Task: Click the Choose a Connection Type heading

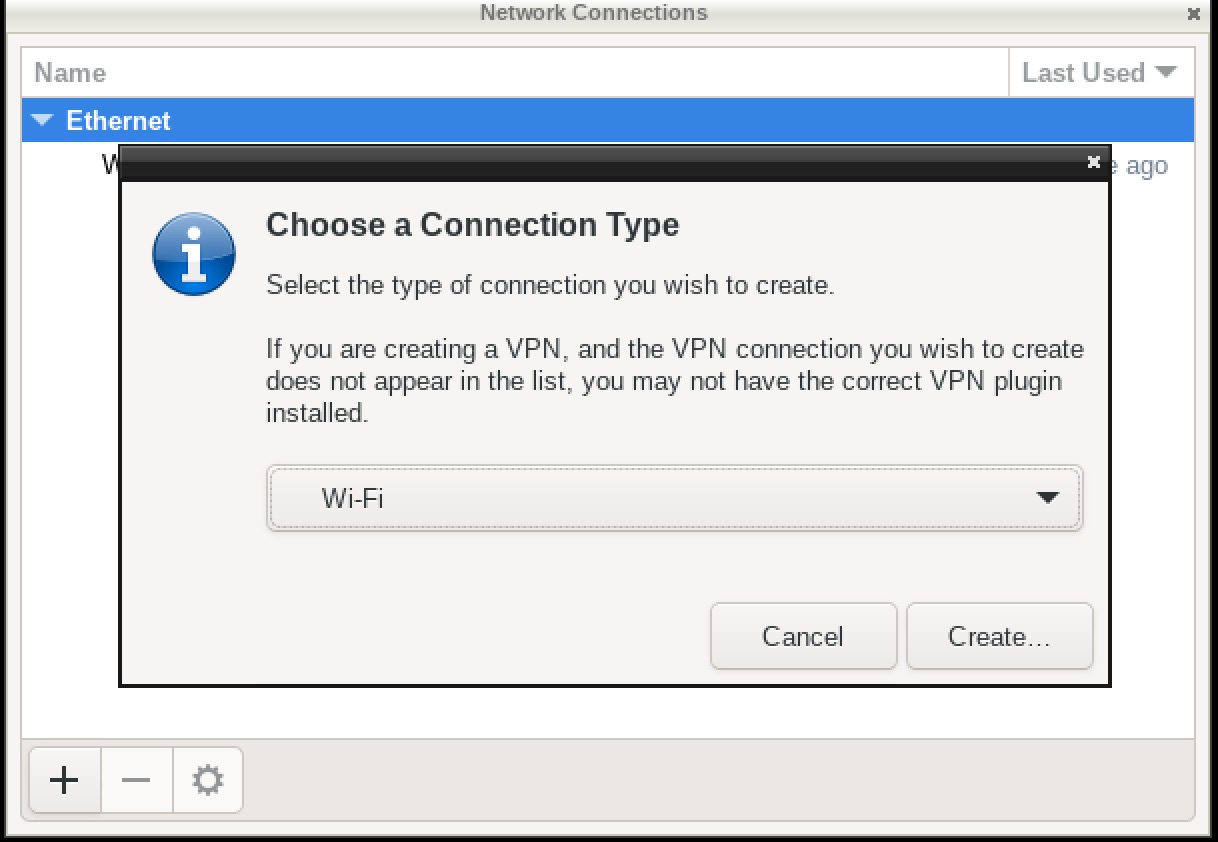Action: point(472,225)
